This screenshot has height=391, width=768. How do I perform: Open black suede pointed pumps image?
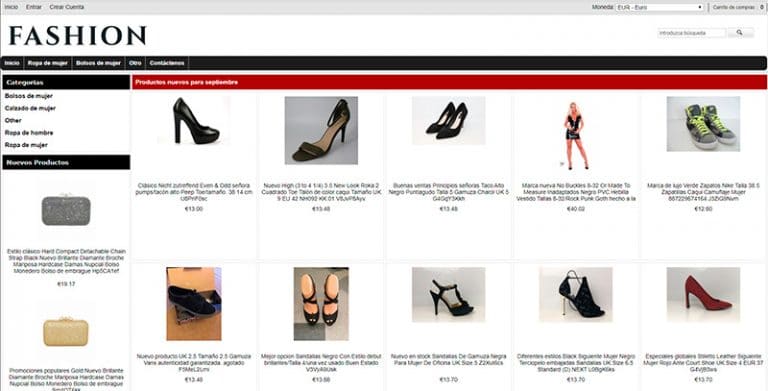click(x=449, y=121)
